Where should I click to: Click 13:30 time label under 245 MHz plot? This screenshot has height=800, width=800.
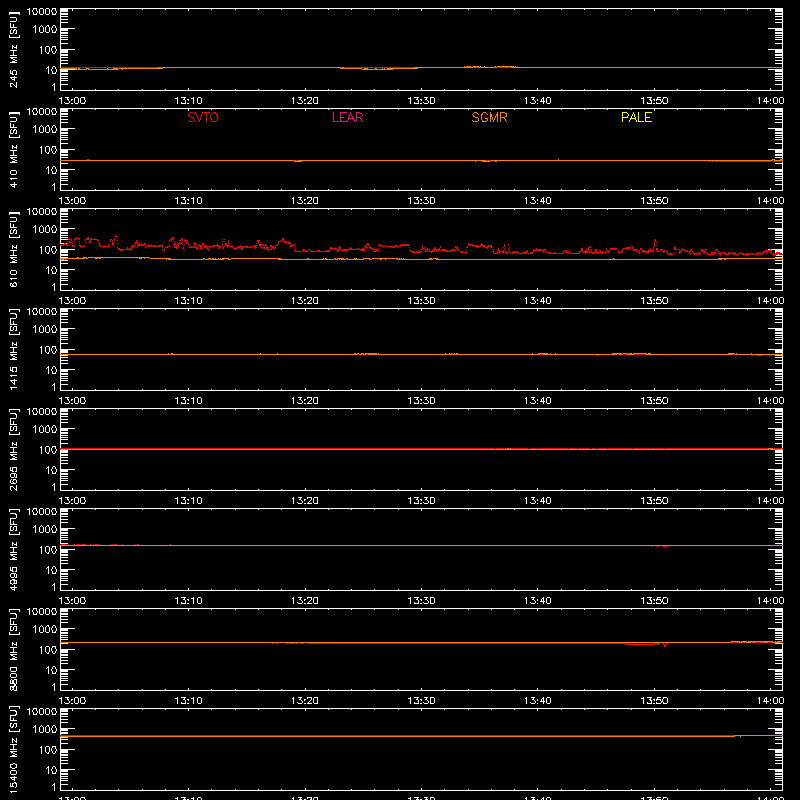[x=421, y=101]
